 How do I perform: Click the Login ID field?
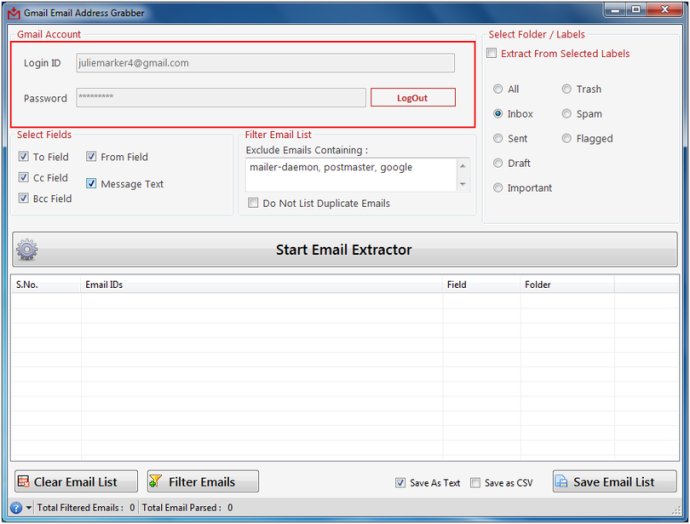(x=265, y=63)
